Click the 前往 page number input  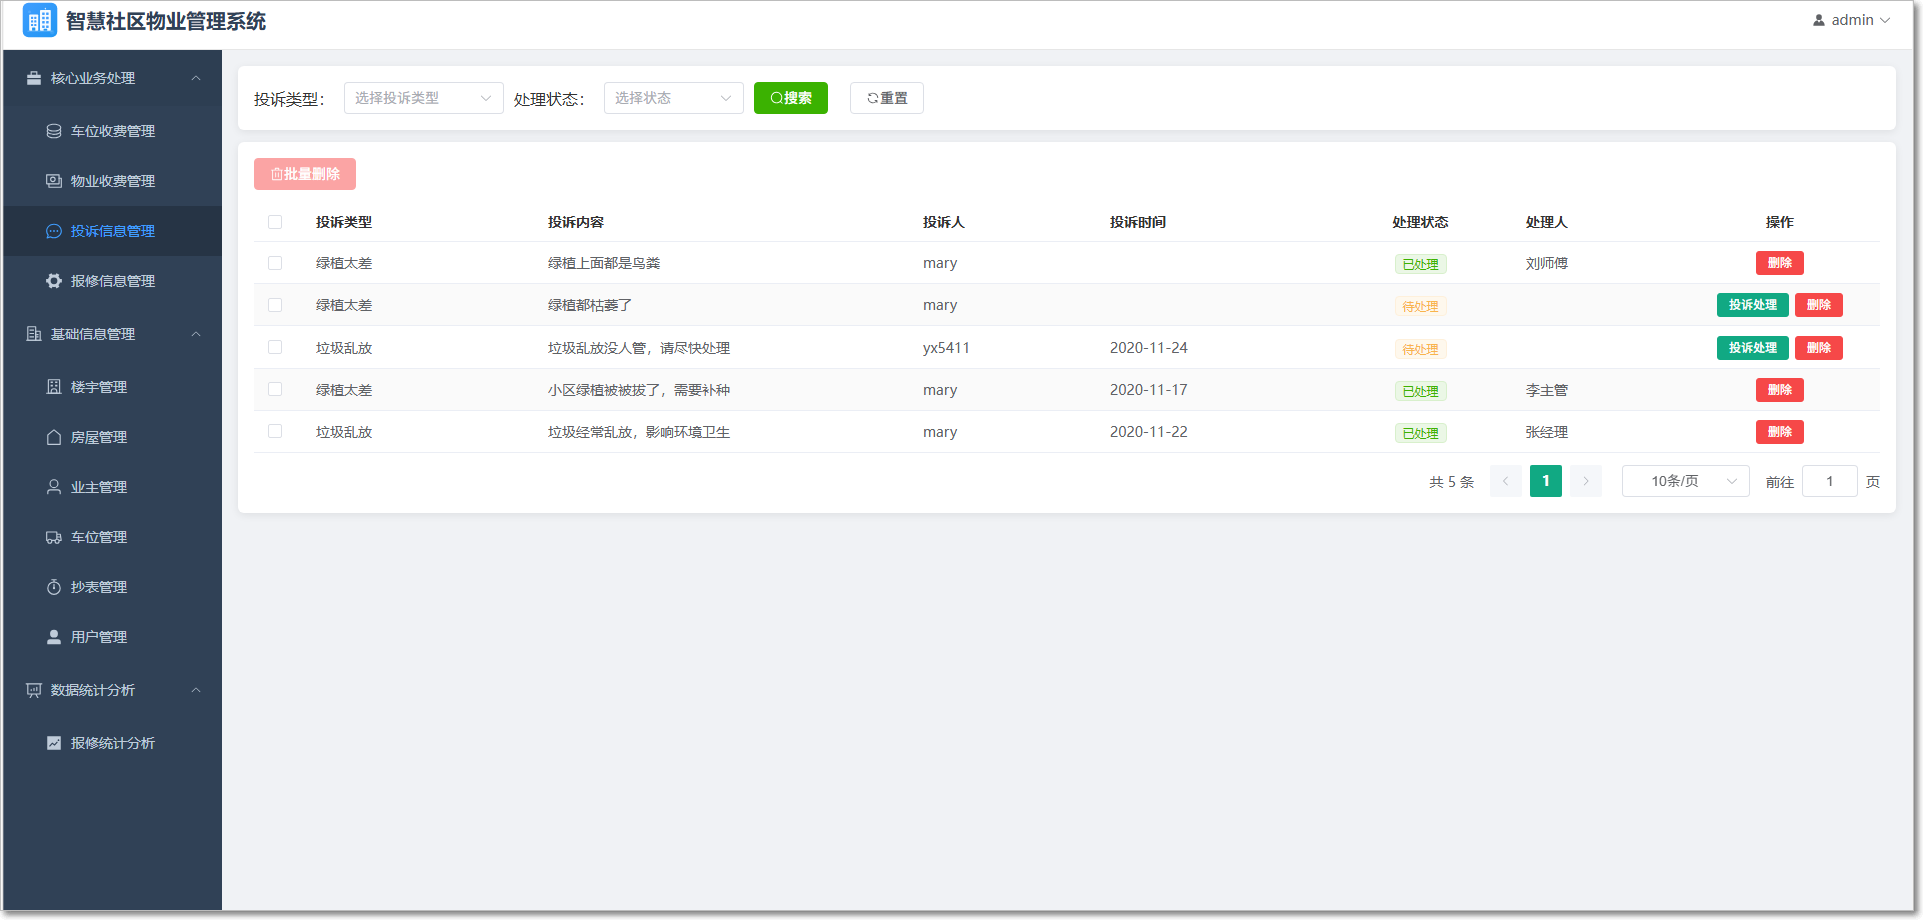[1829, 481]
